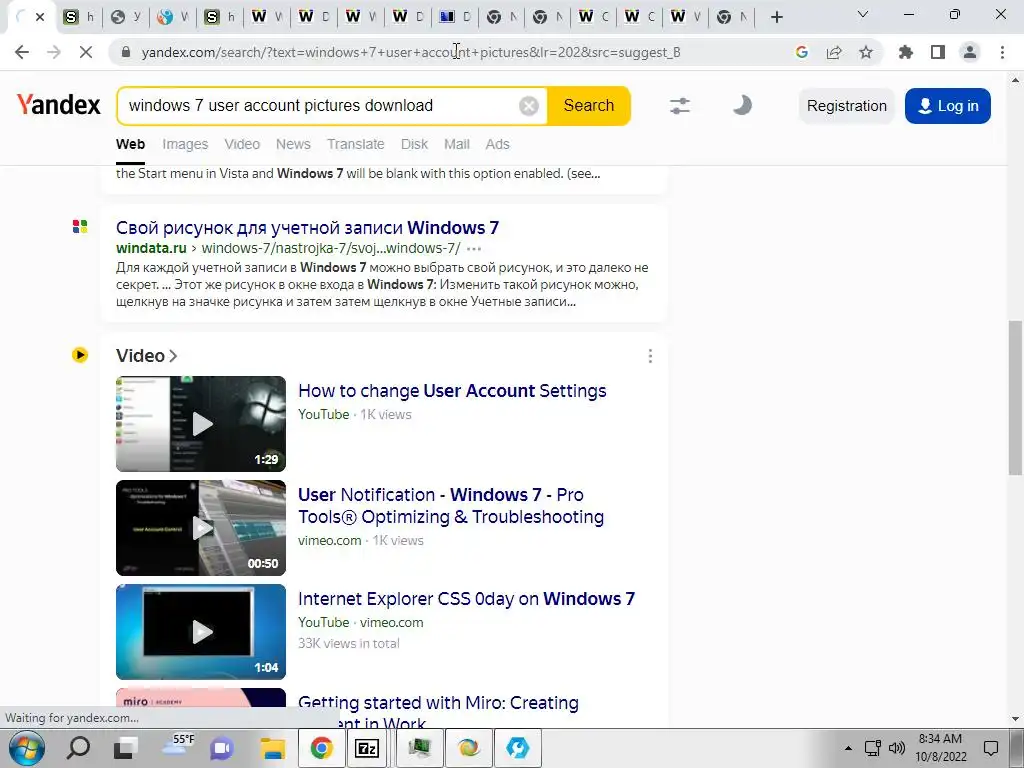This screenshot has height=768, width=1024.
Task: Open the three-dot menu beside the windata.ru URL
Action: (474, 249)
